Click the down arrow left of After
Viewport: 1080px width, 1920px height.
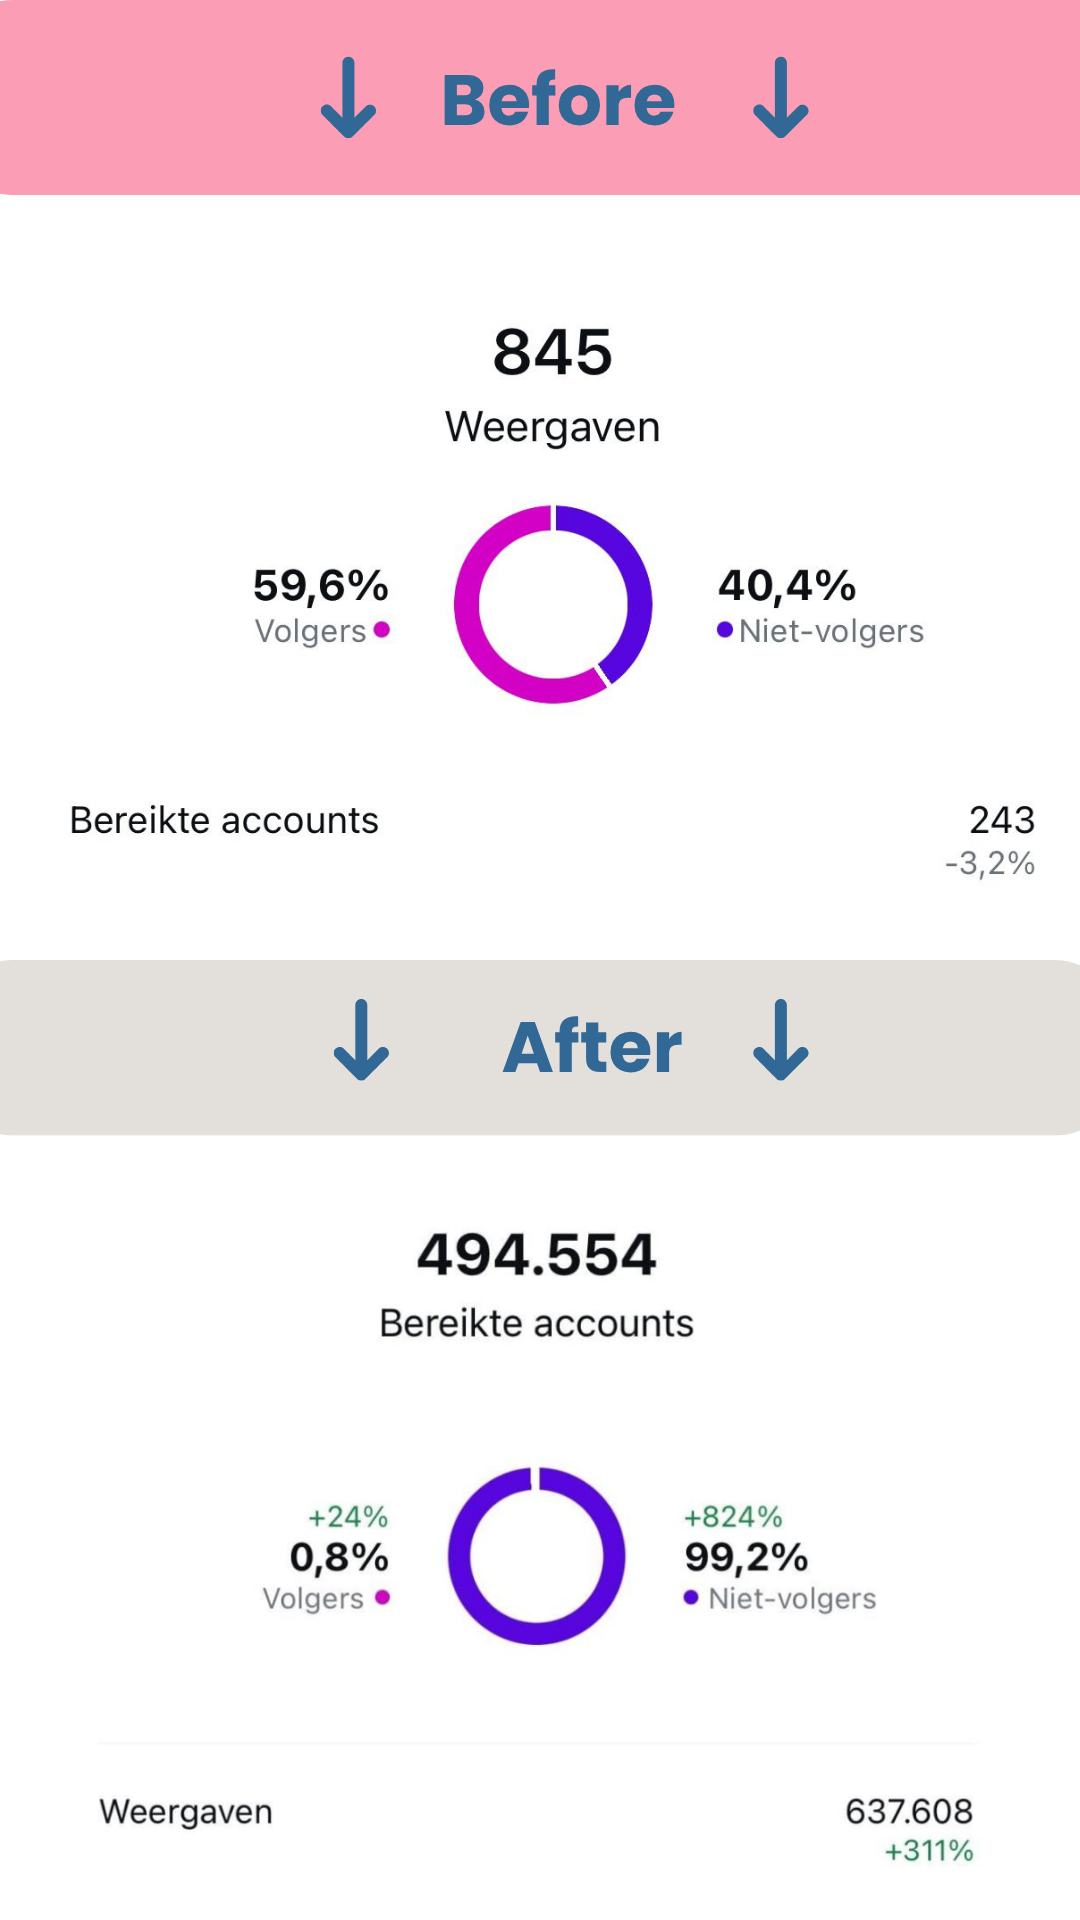point(361,1040)
